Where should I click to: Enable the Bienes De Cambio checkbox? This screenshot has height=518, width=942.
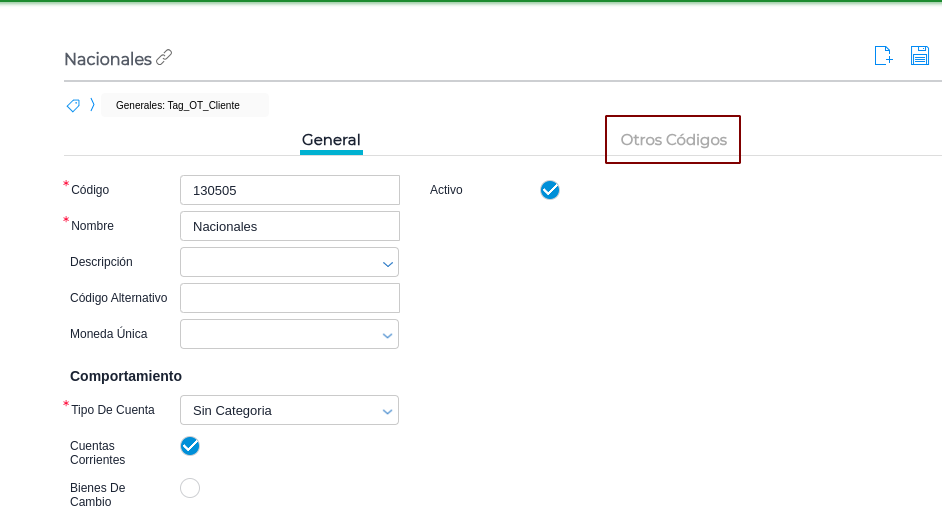[190, 488]
